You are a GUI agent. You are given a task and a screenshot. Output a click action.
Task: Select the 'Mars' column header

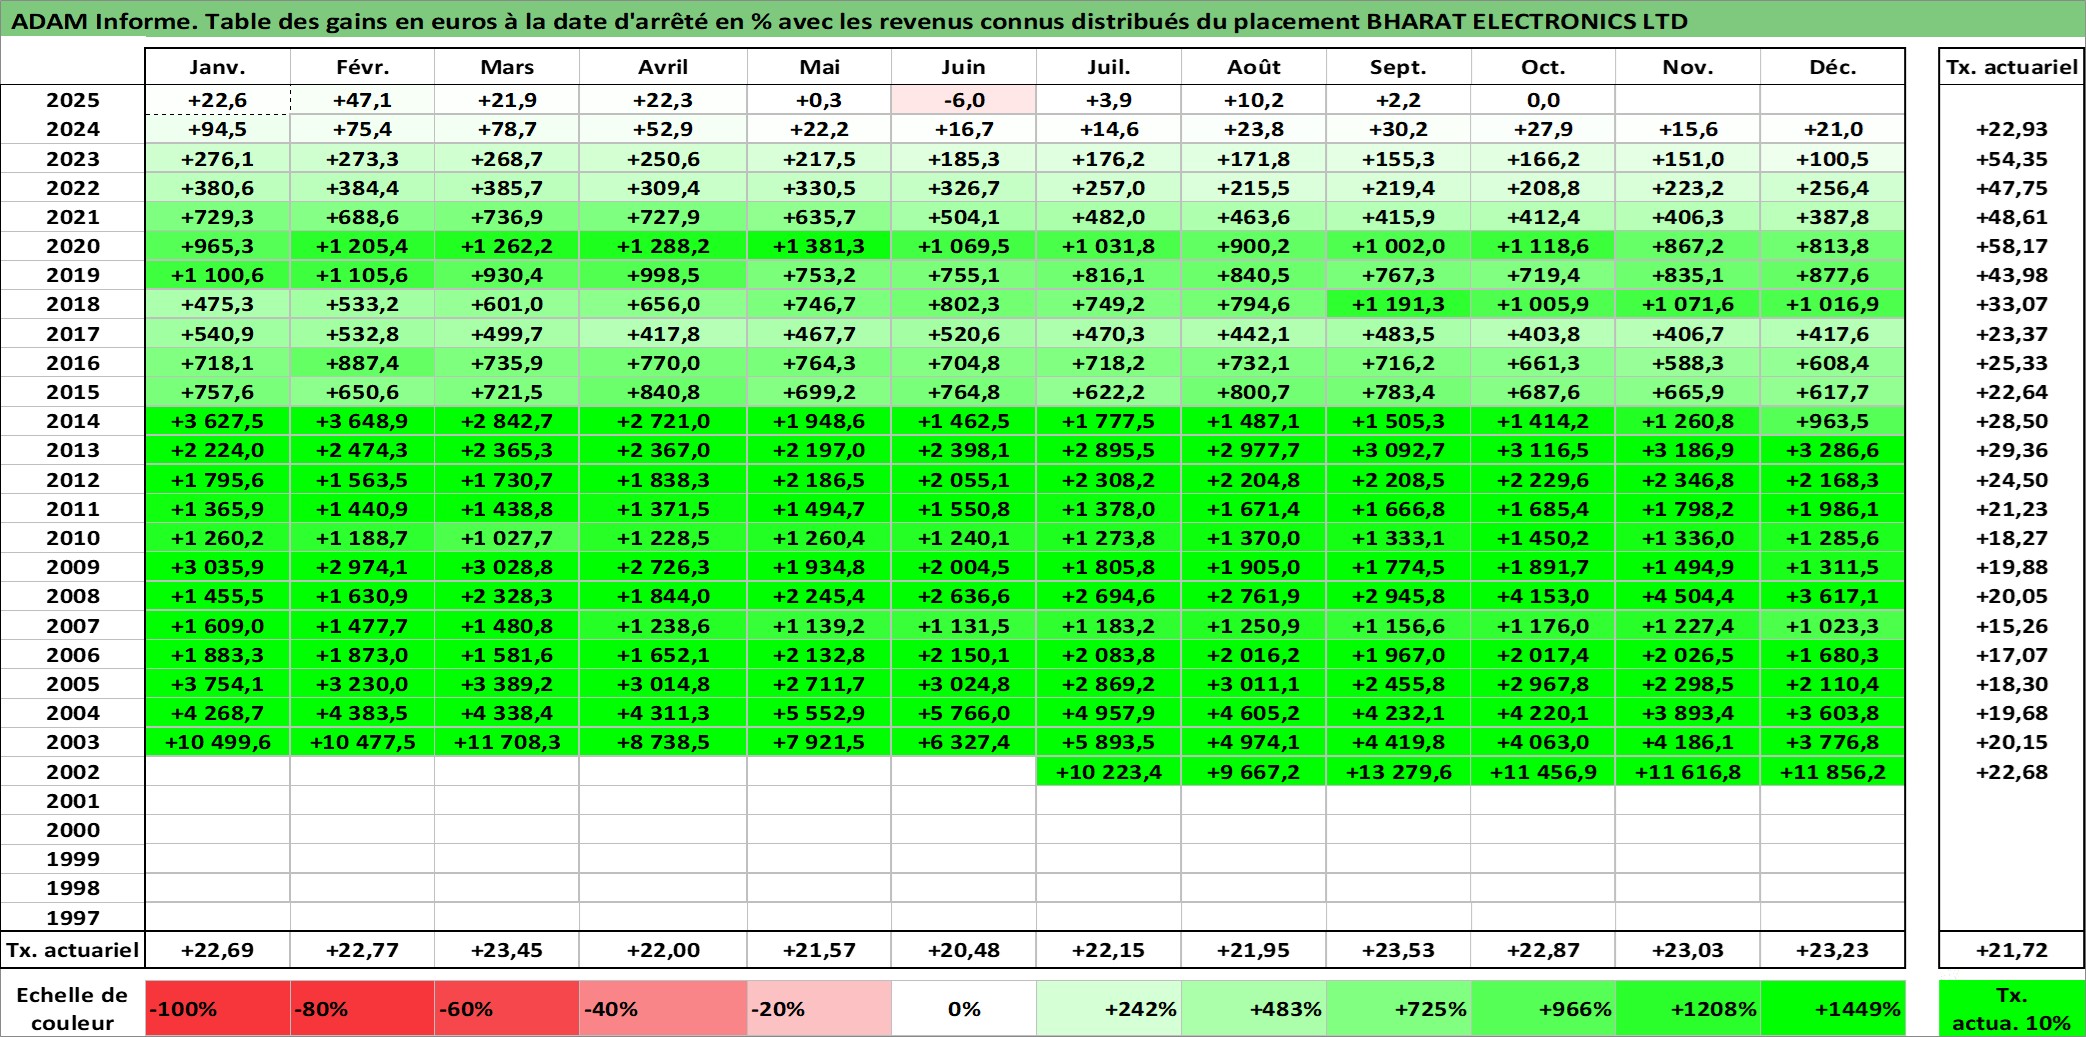pyautogui.click(x=507, y=67)
